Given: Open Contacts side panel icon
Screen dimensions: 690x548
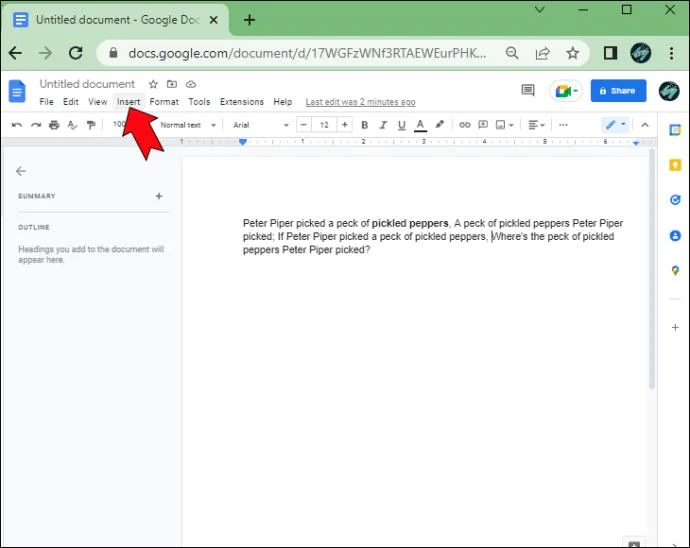Looking at the screenshot, I should click(x=675, y=235).
